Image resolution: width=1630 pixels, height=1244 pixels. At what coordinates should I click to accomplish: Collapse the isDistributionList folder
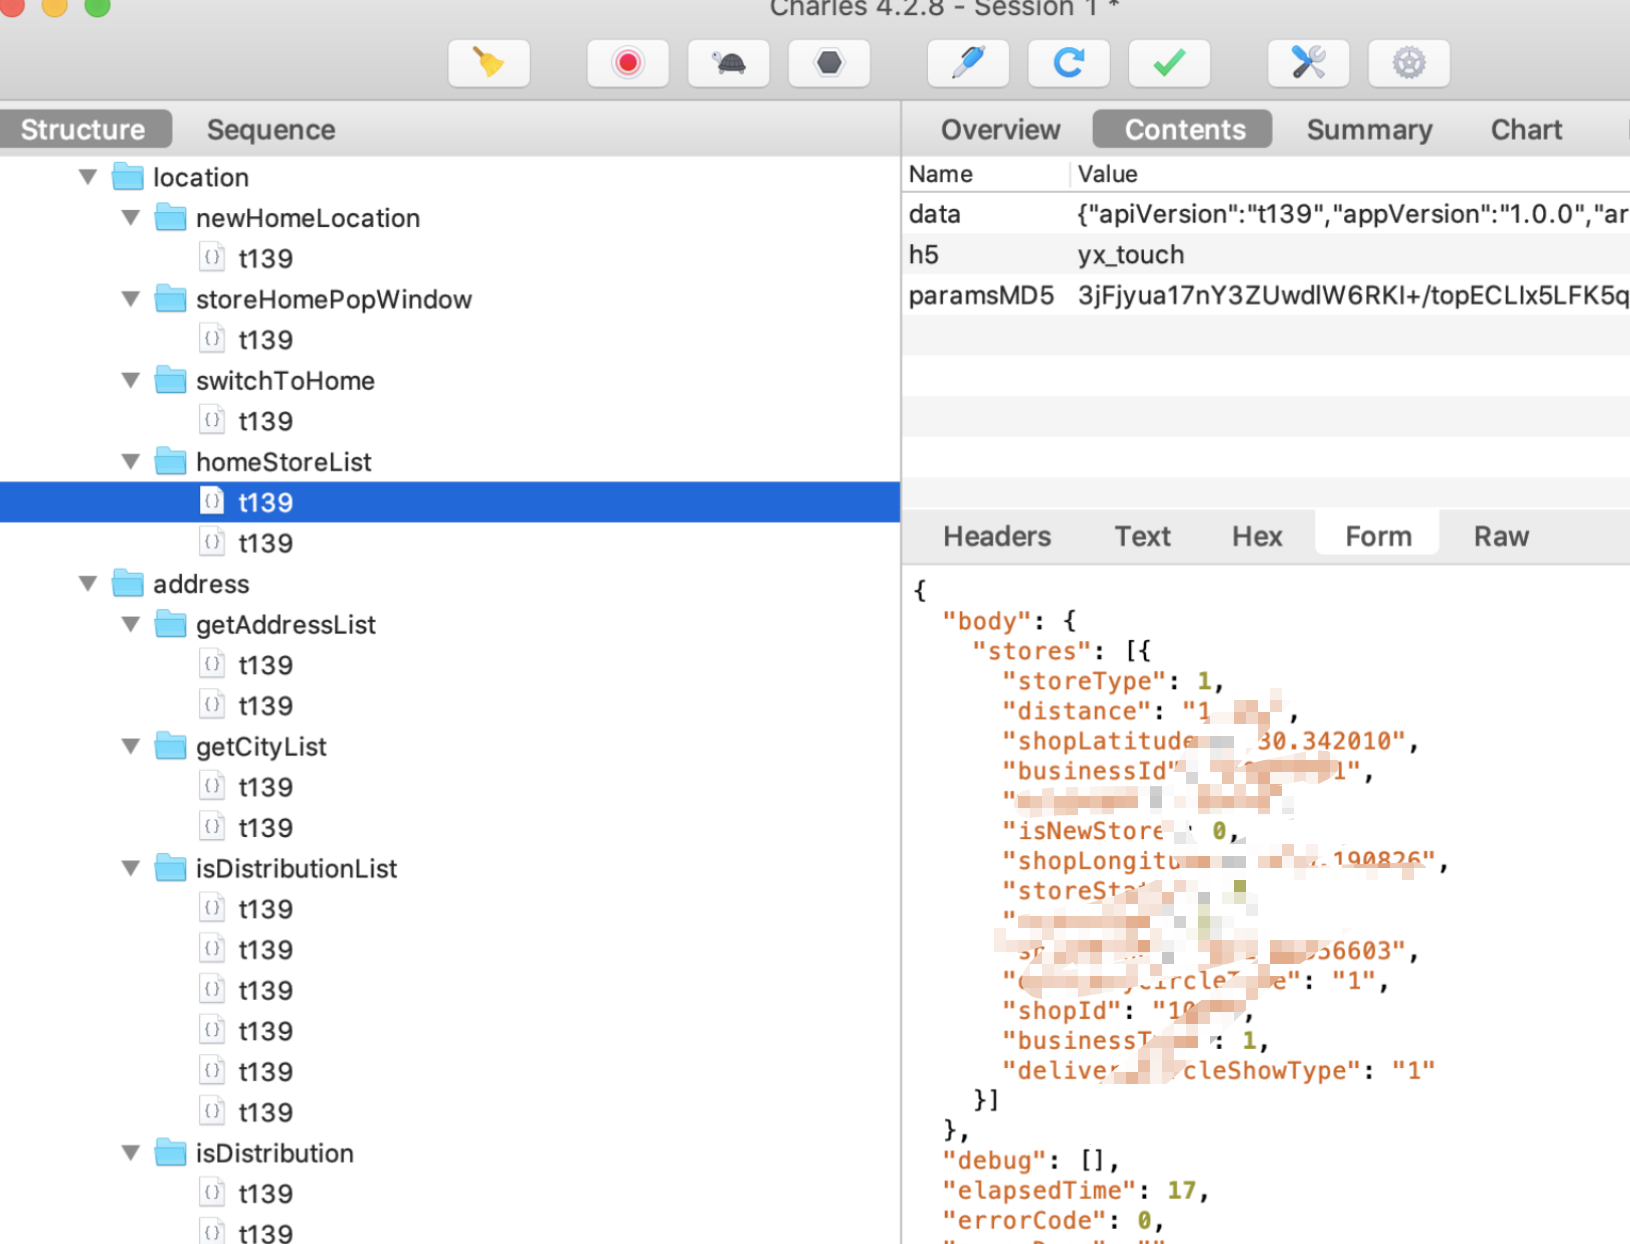pos(131,869)
